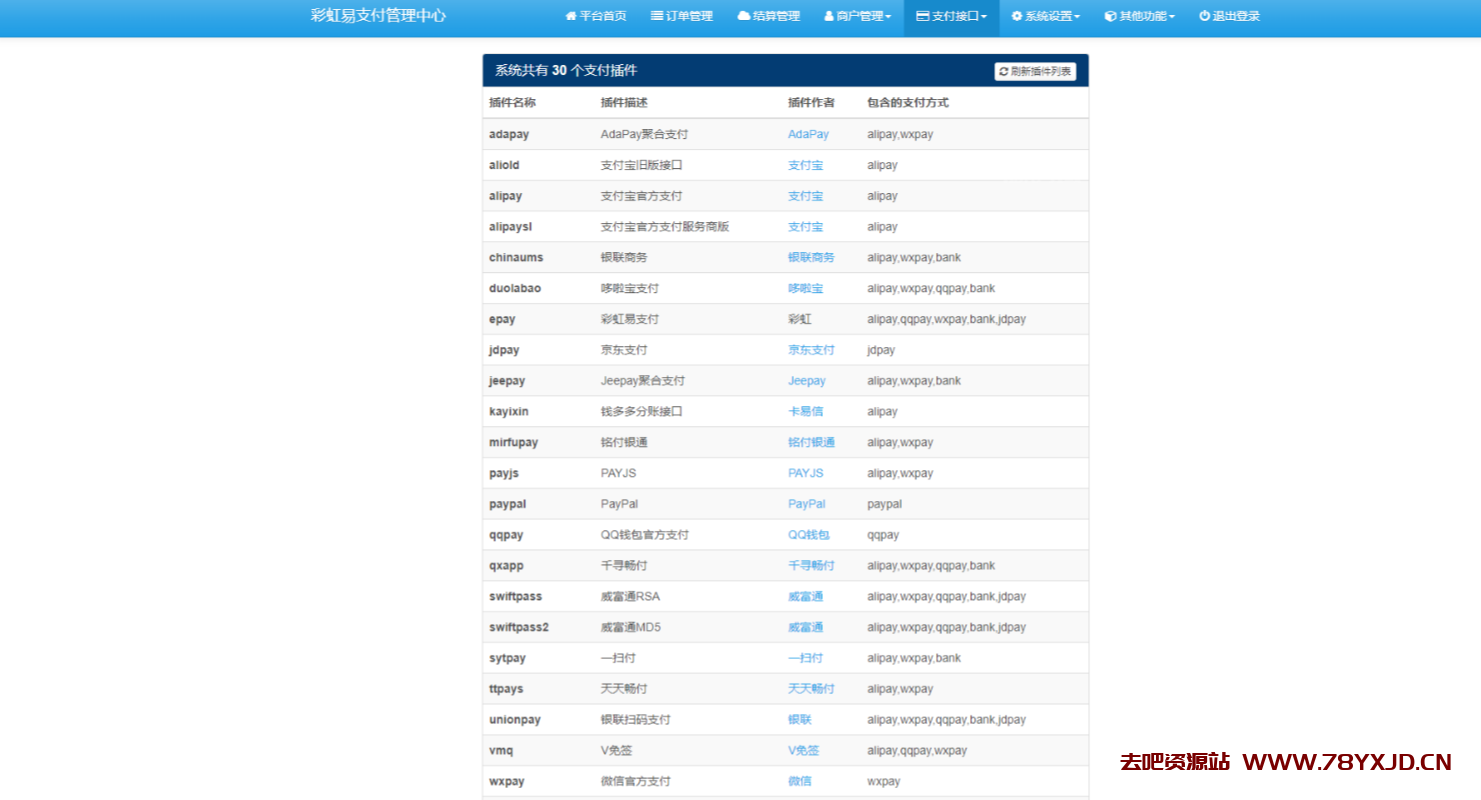The height and width of the screenshot is (800, 1481).
Task: Click the 系统共有 30 个支付插件 panel heading
Action: (566, 71)
